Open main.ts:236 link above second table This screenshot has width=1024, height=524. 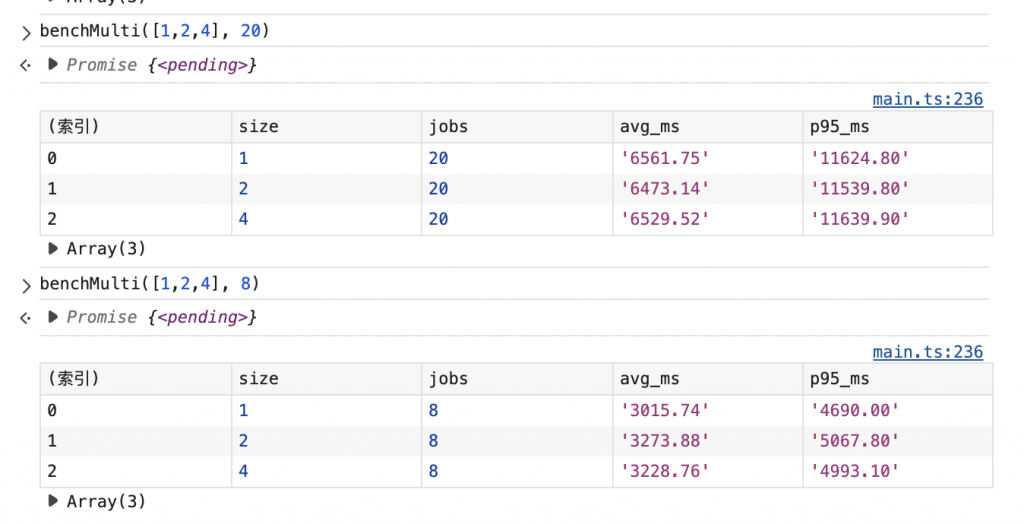pyautogui.click(x=927, y=351)
